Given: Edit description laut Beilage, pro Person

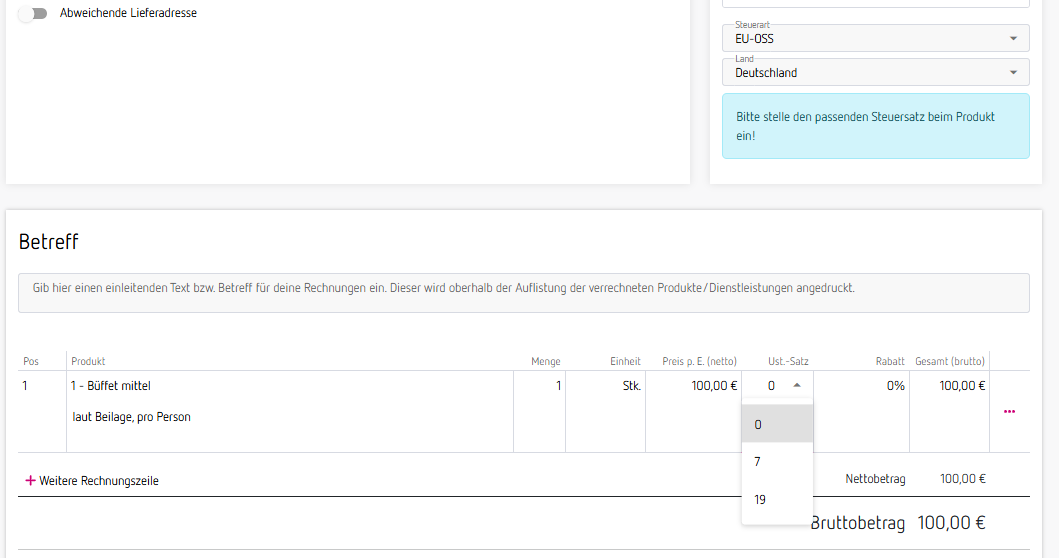Looking at the screenshot, I should [x=132, y=417].
